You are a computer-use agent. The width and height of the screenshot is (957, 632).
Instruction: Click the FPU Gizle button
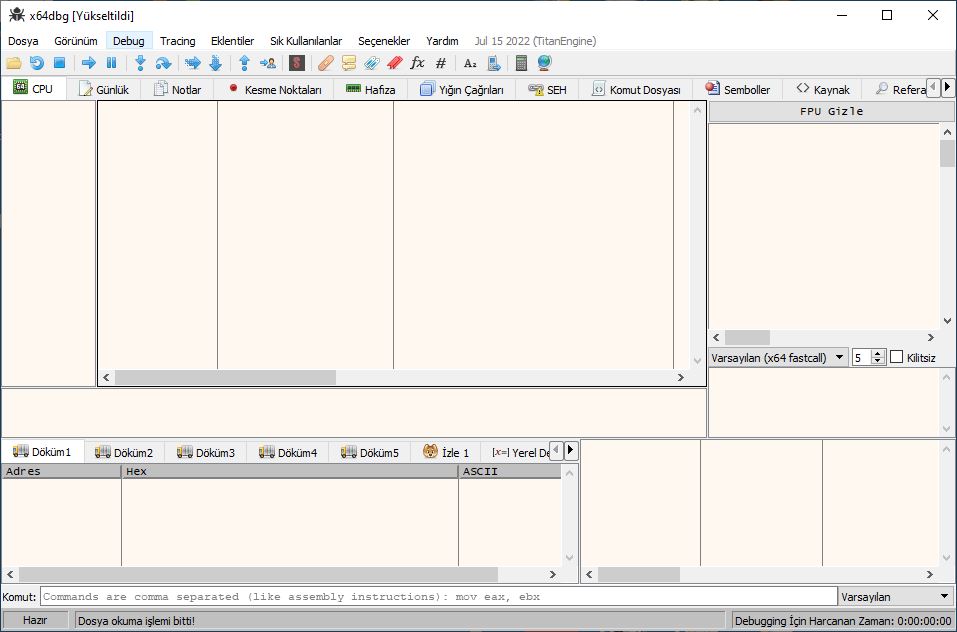(831, 111)
